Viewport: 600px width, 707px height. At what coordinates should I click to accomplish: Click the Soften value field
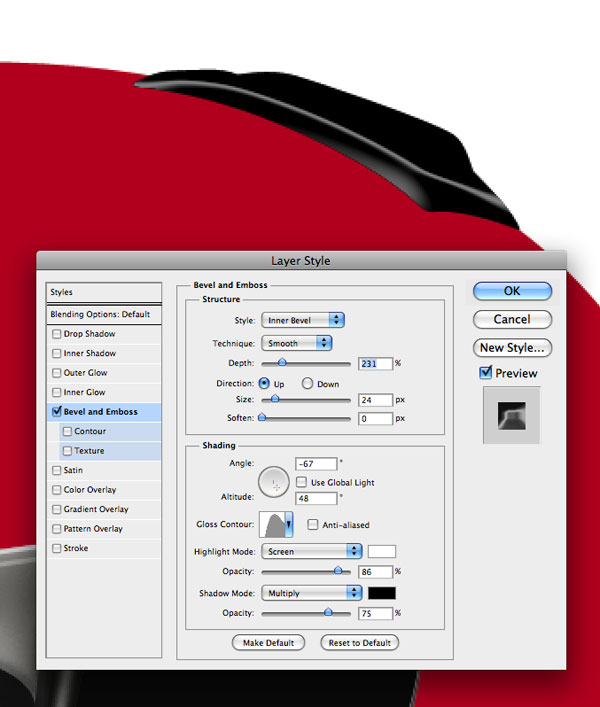[x=376, y=418]
